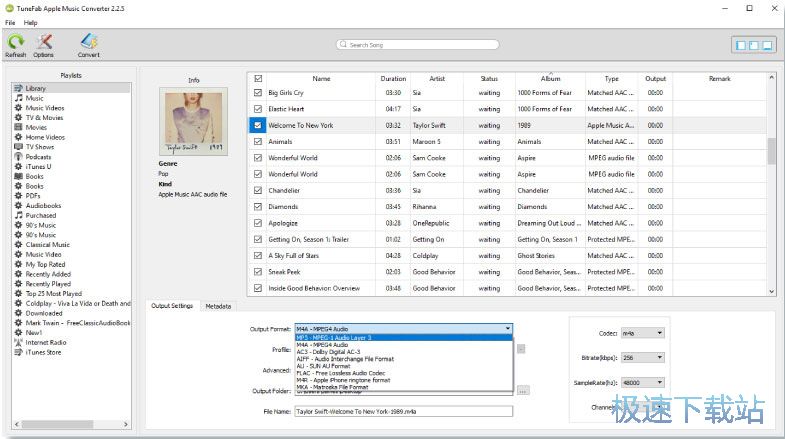
Task: Click the Output Folder browse button
Action: [x=523, y=390]
